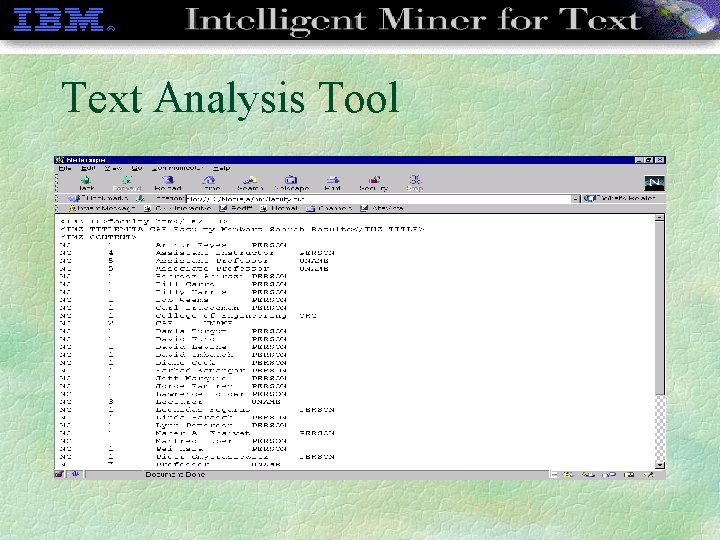The height and width of the screenshot is (540, 720).
Task: Click the 'Document: Done' status text
Action: coord(175,474)
